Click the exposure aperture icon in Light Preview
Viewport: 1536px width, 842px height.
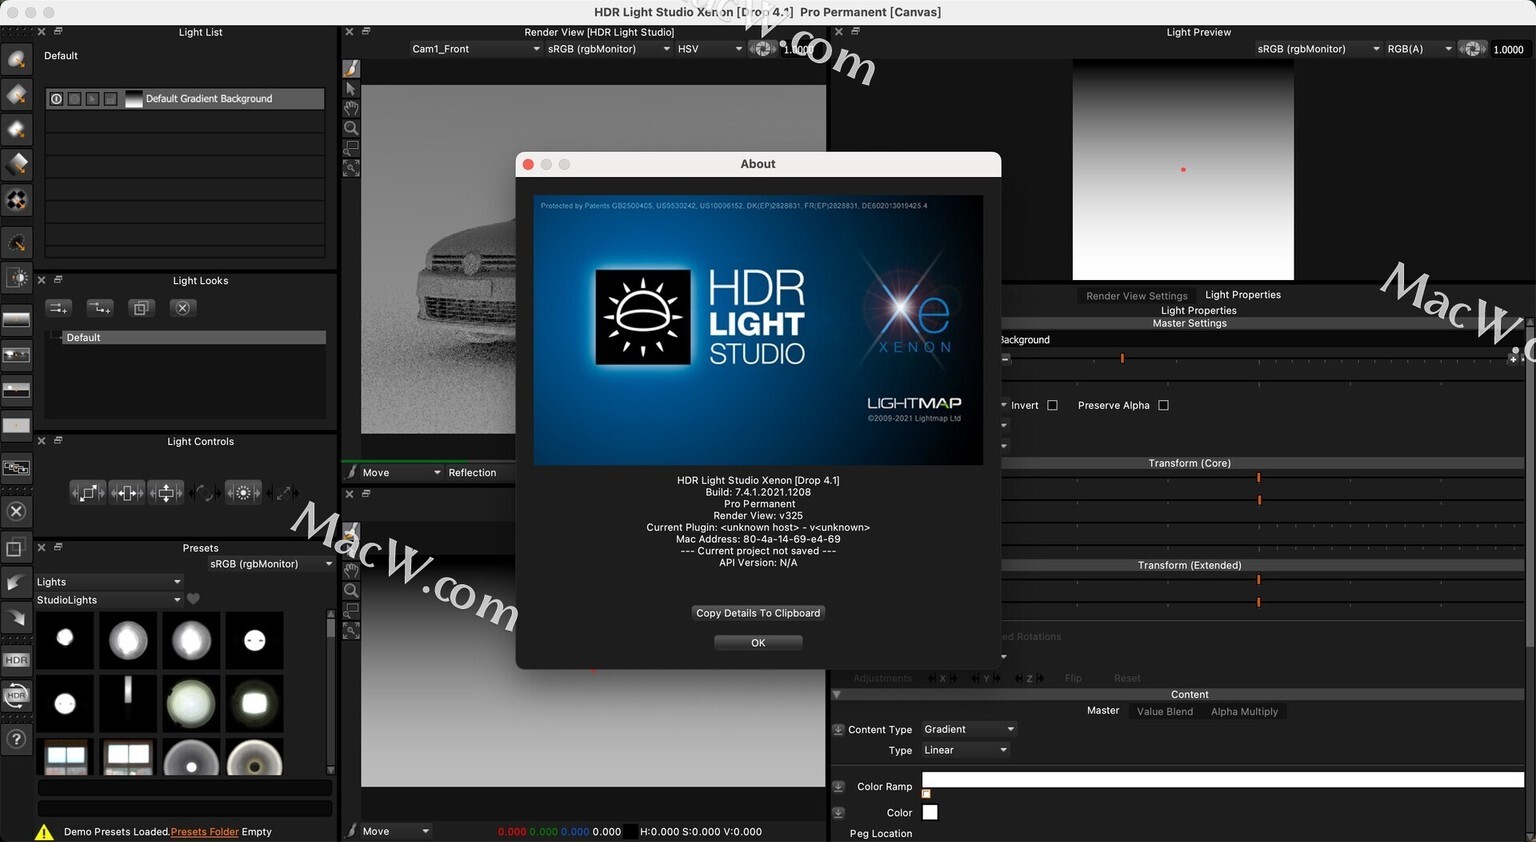pyautogui.click(x=1472, y=49)
